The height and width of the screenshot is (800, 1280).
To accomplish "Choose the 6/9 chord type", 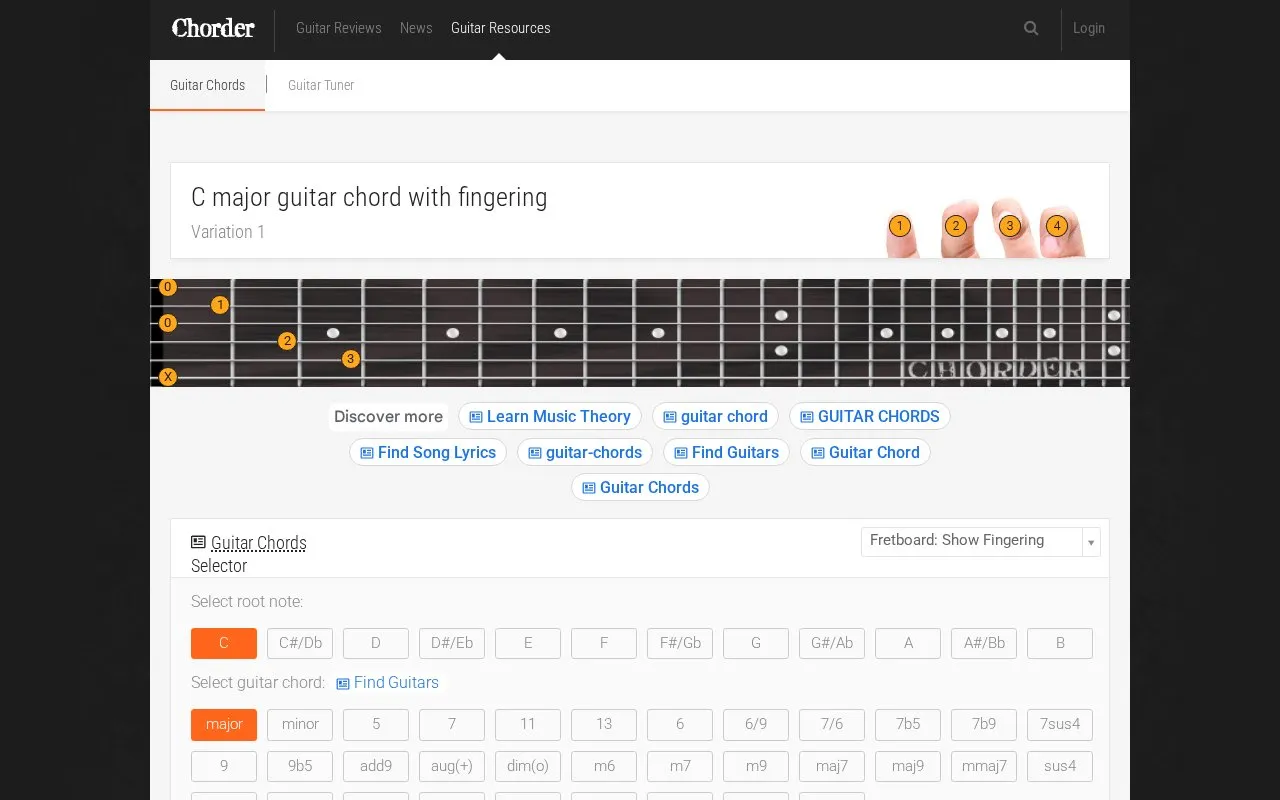I will 756,724.
